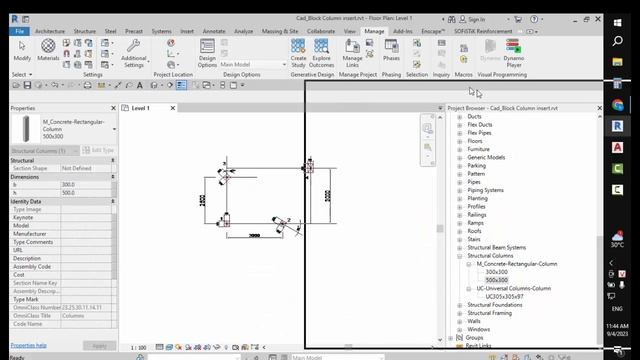This screenshot has height=360, width=640.
Task: Print from the quick access toolbar
Action: point(87,85)
